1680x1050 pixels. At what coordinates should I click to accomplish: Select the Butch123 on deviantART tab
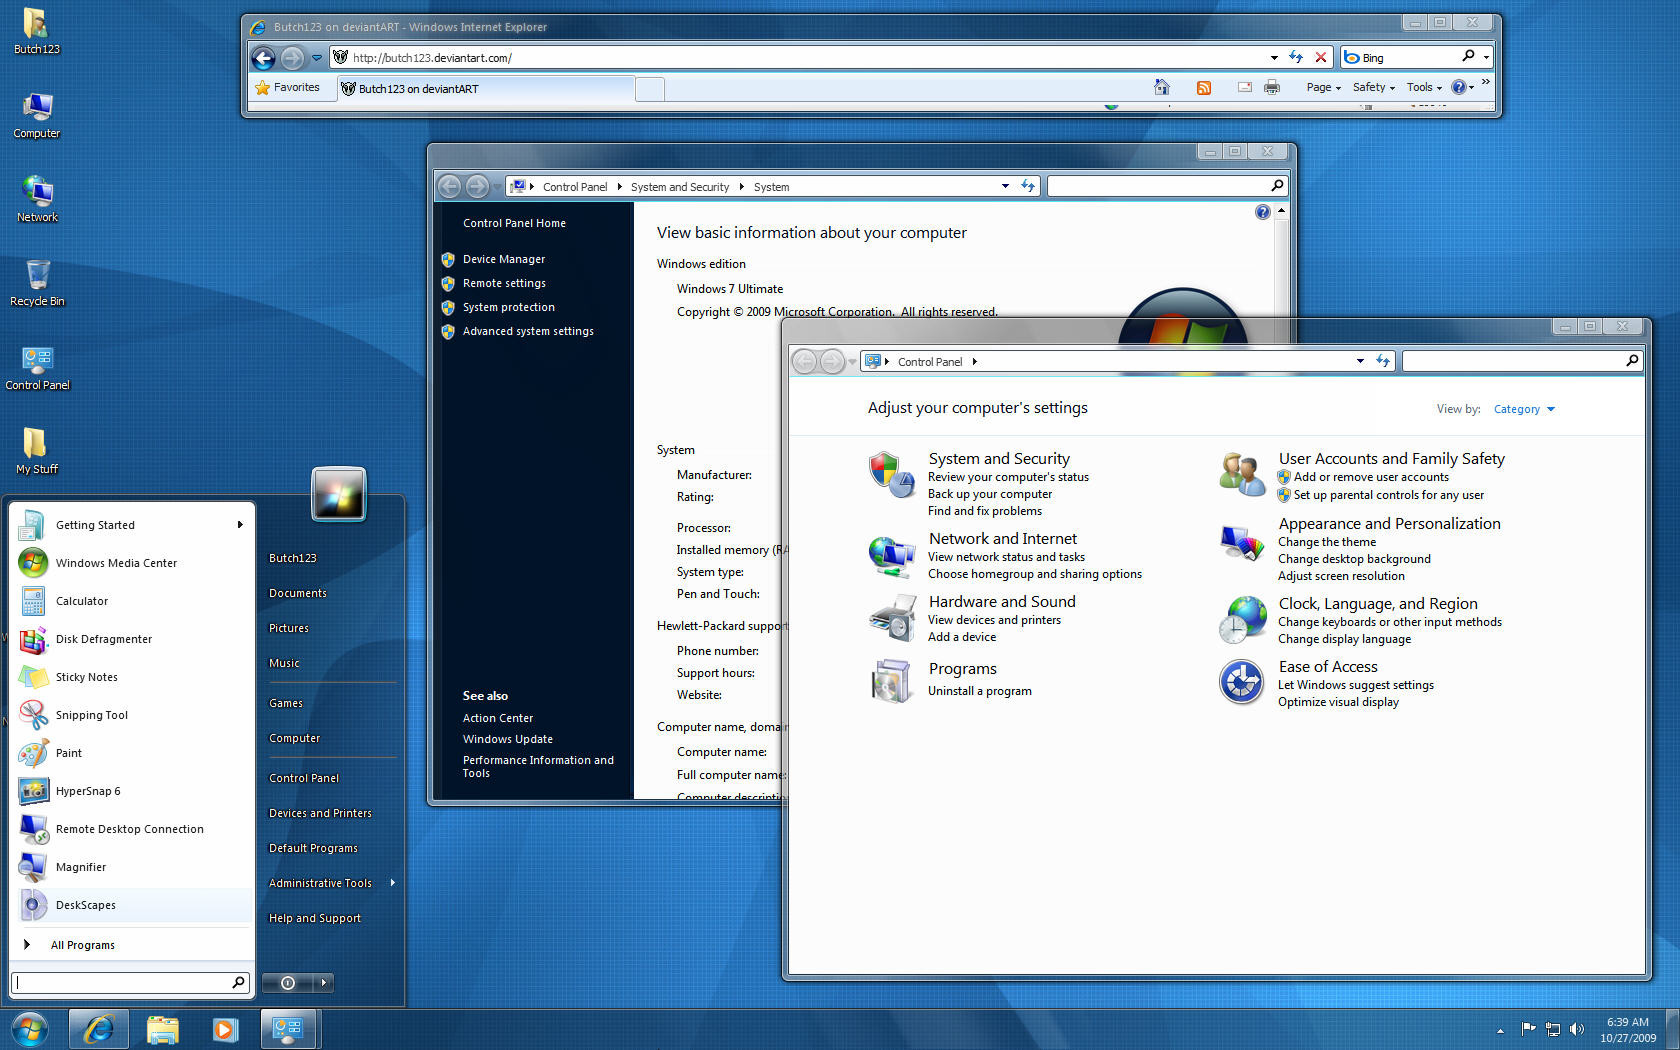(x=486, y=88)
